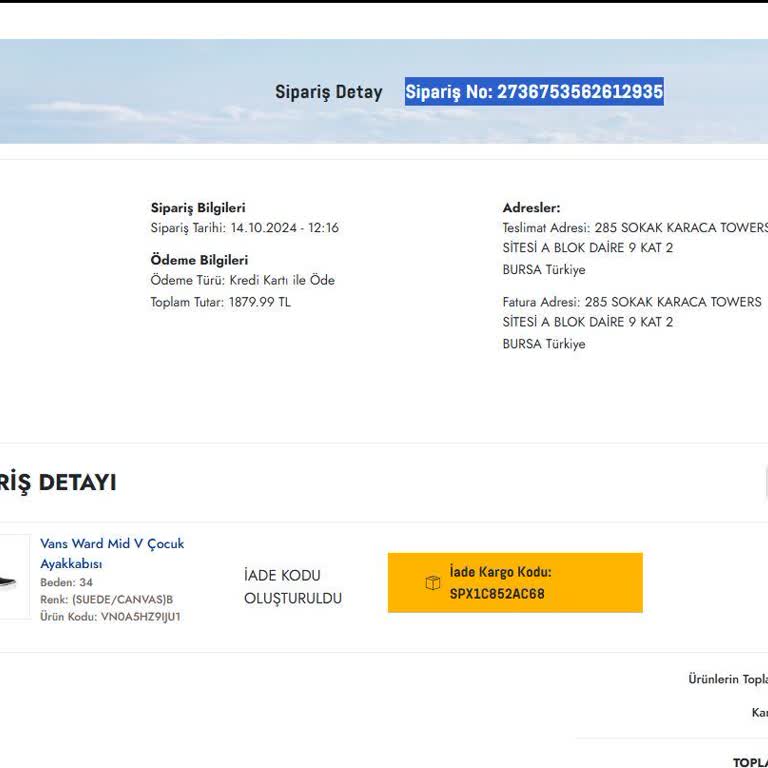
Task: Click the Toplam Tutar 1879.99 TL text
Action: (220, 302)
